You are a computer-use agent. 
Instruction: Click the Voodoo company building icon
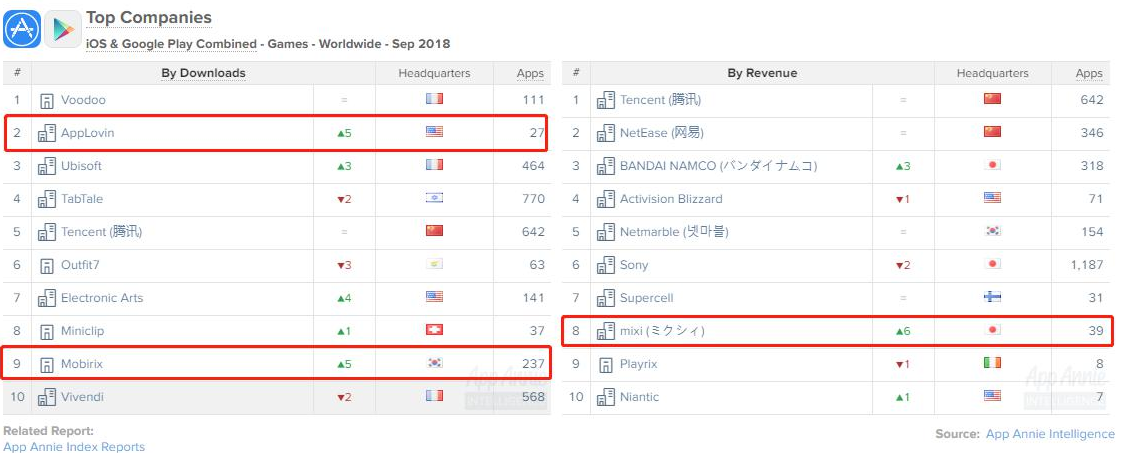[x=46, y=100]
